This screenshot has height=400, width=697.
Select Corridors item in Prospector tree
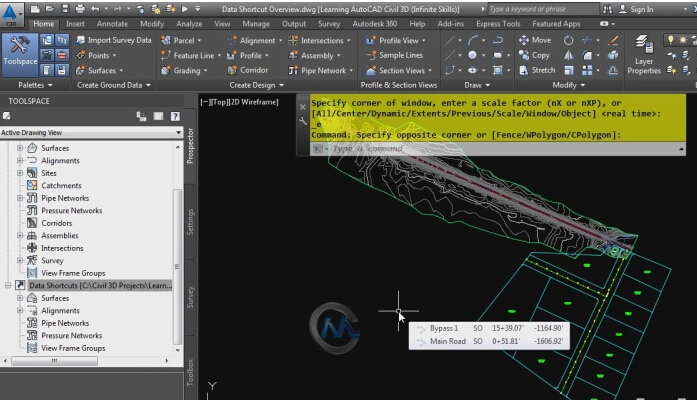coord(56,223)
